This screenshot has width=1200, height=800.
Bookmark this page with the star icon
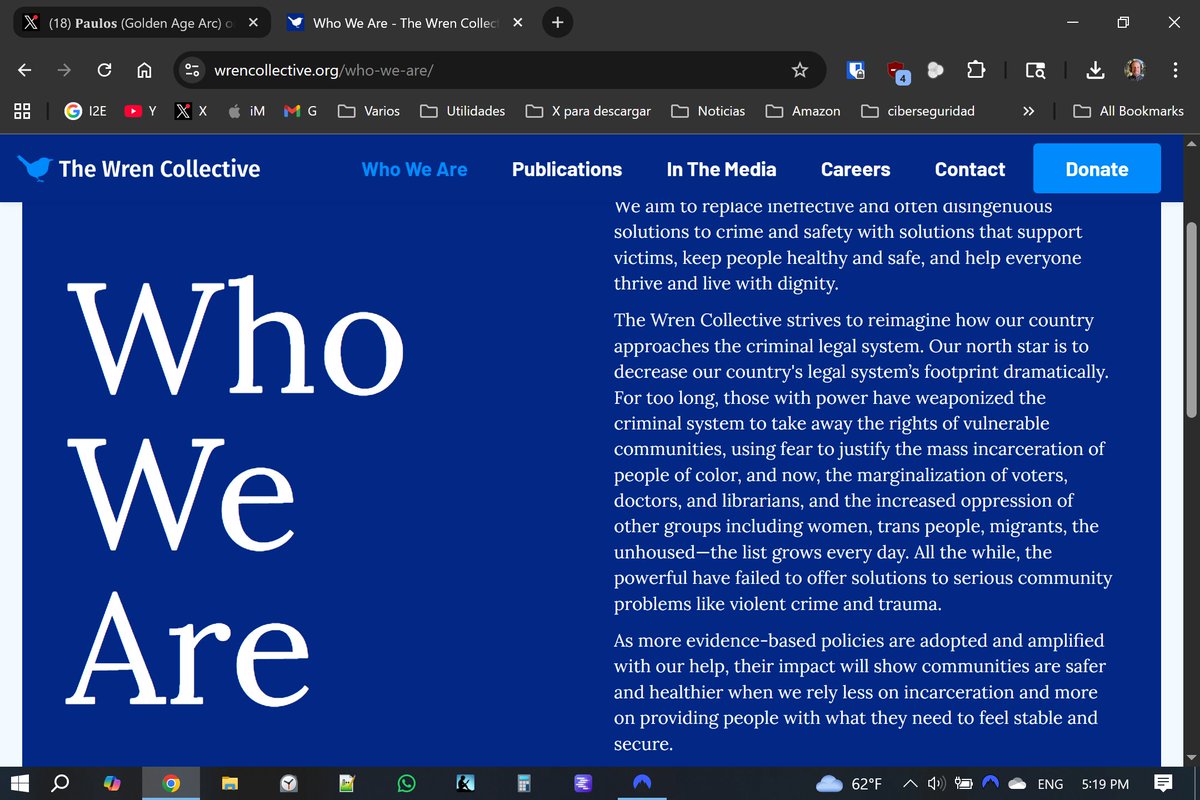click(x=799, y=70)
